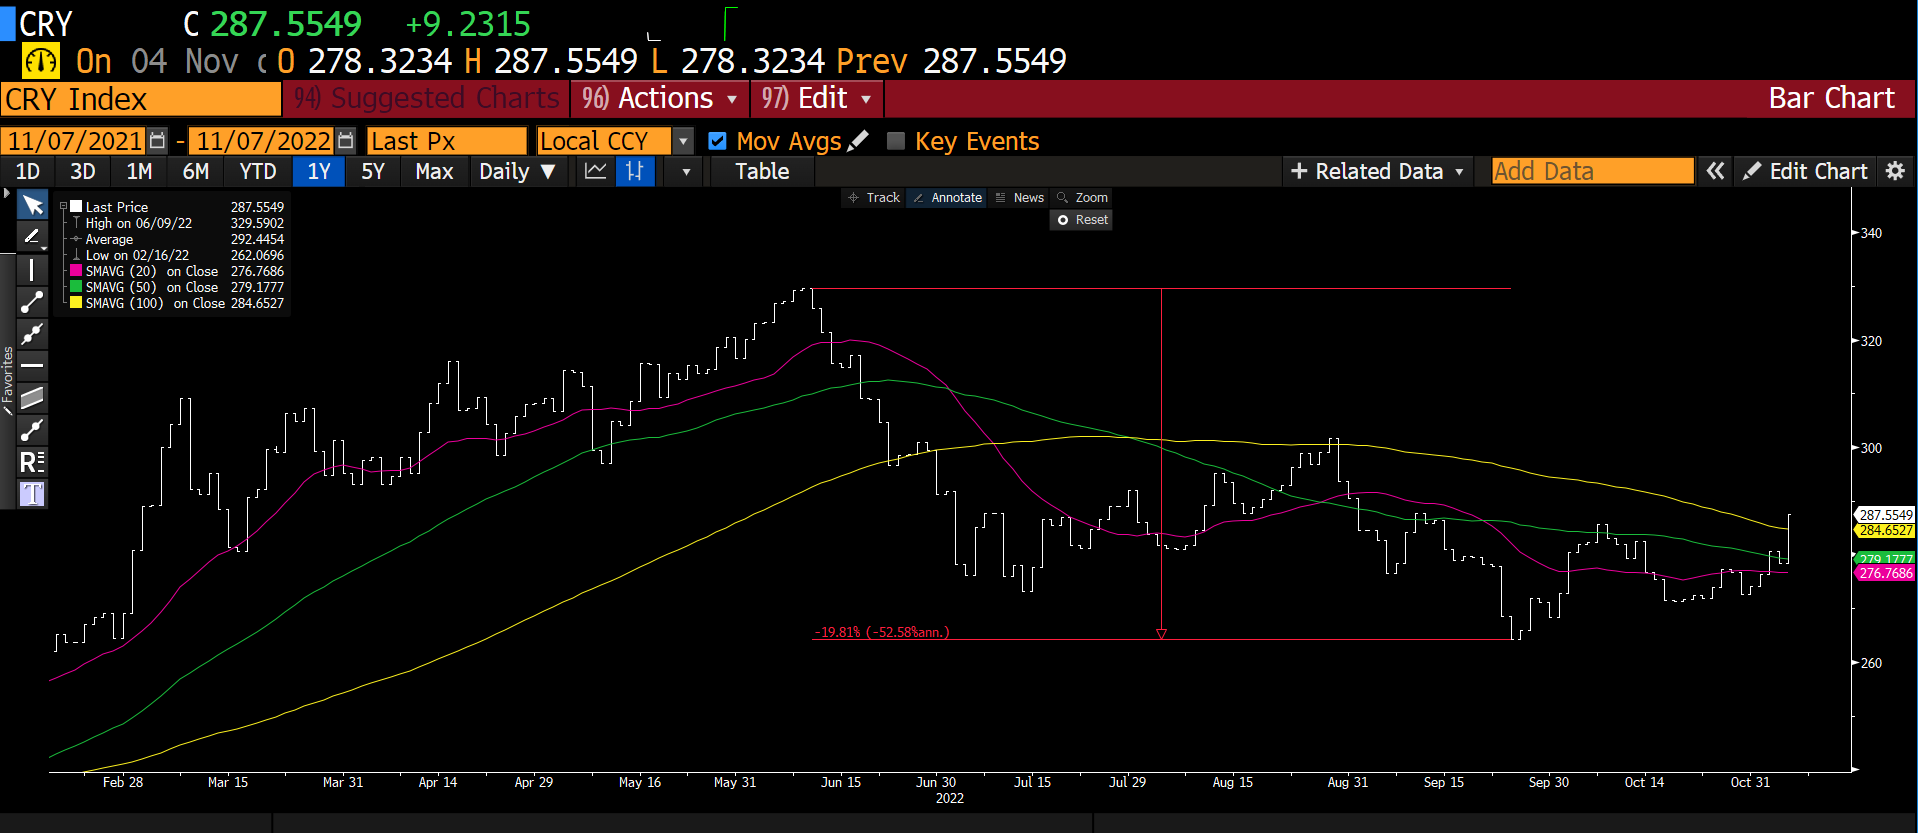Open the Daily periodicity dropdown

(x=516, y=171)
